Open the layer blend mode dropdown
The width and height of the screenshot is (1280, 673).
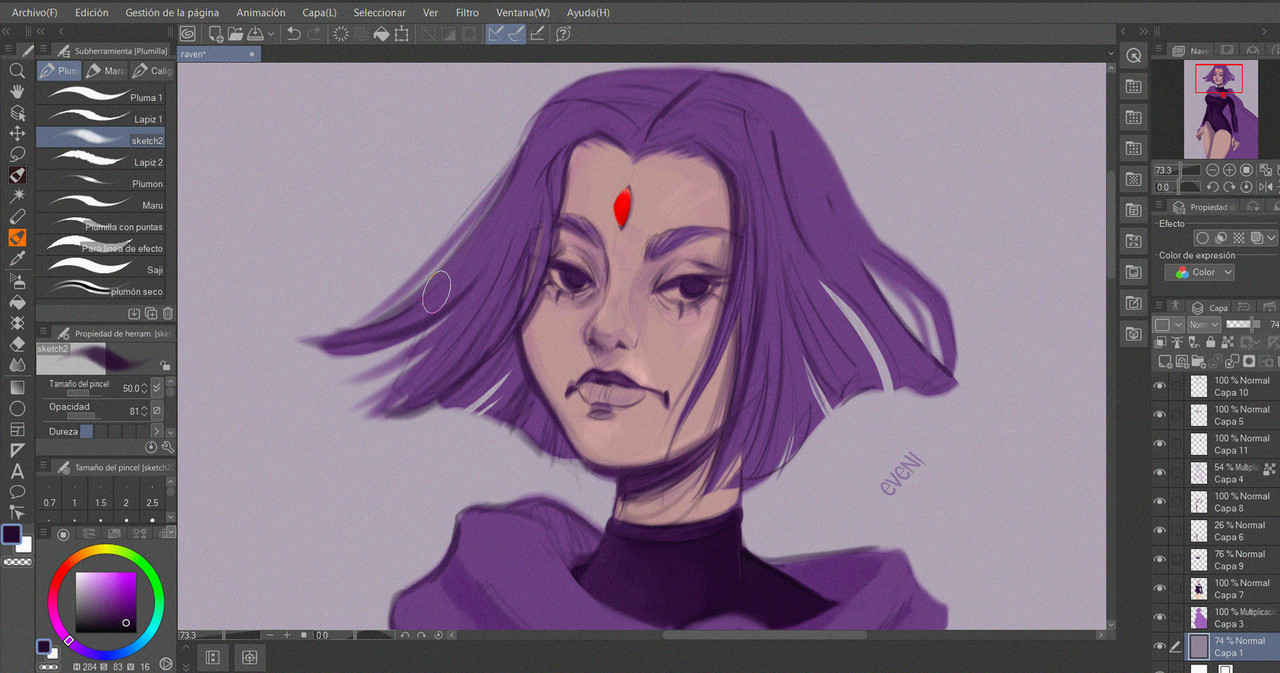pyautogui.click(x=1203, y=325)
